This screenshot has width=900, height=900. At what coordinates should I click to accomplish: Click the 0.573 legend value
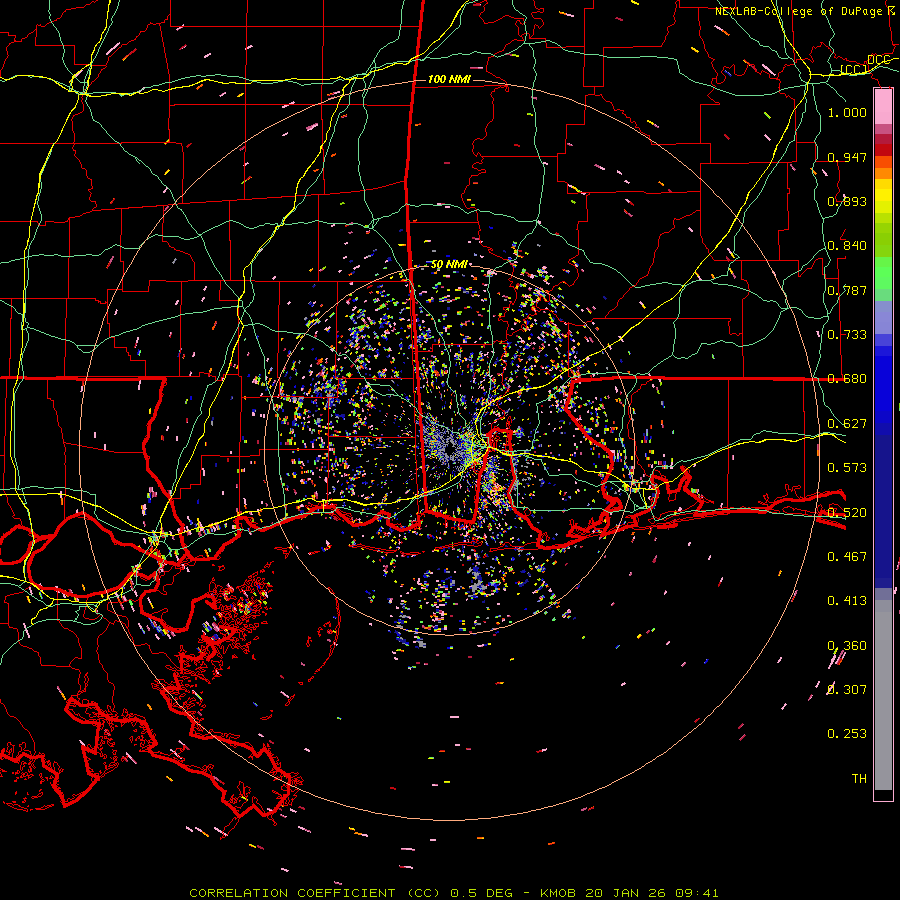[x=847, y=468]
